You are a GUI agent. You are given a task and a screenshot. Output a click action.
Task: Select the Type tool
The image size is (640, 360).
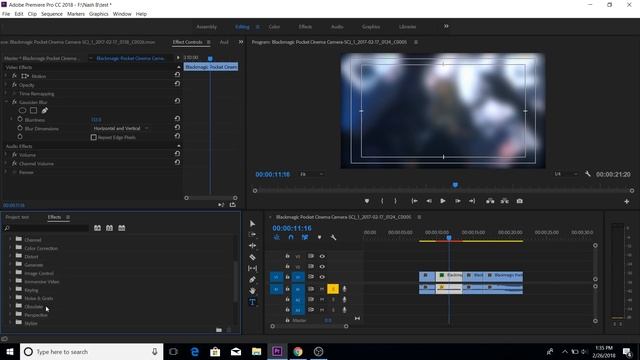point(252,302)
